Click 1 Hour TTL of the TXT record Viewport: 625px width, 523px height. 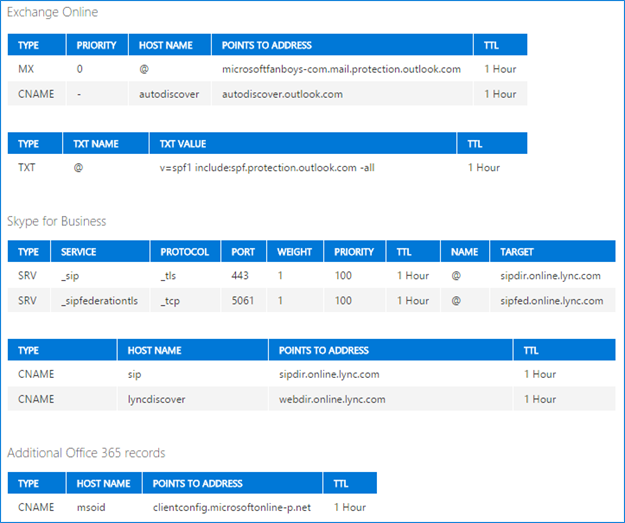(484, 168)
